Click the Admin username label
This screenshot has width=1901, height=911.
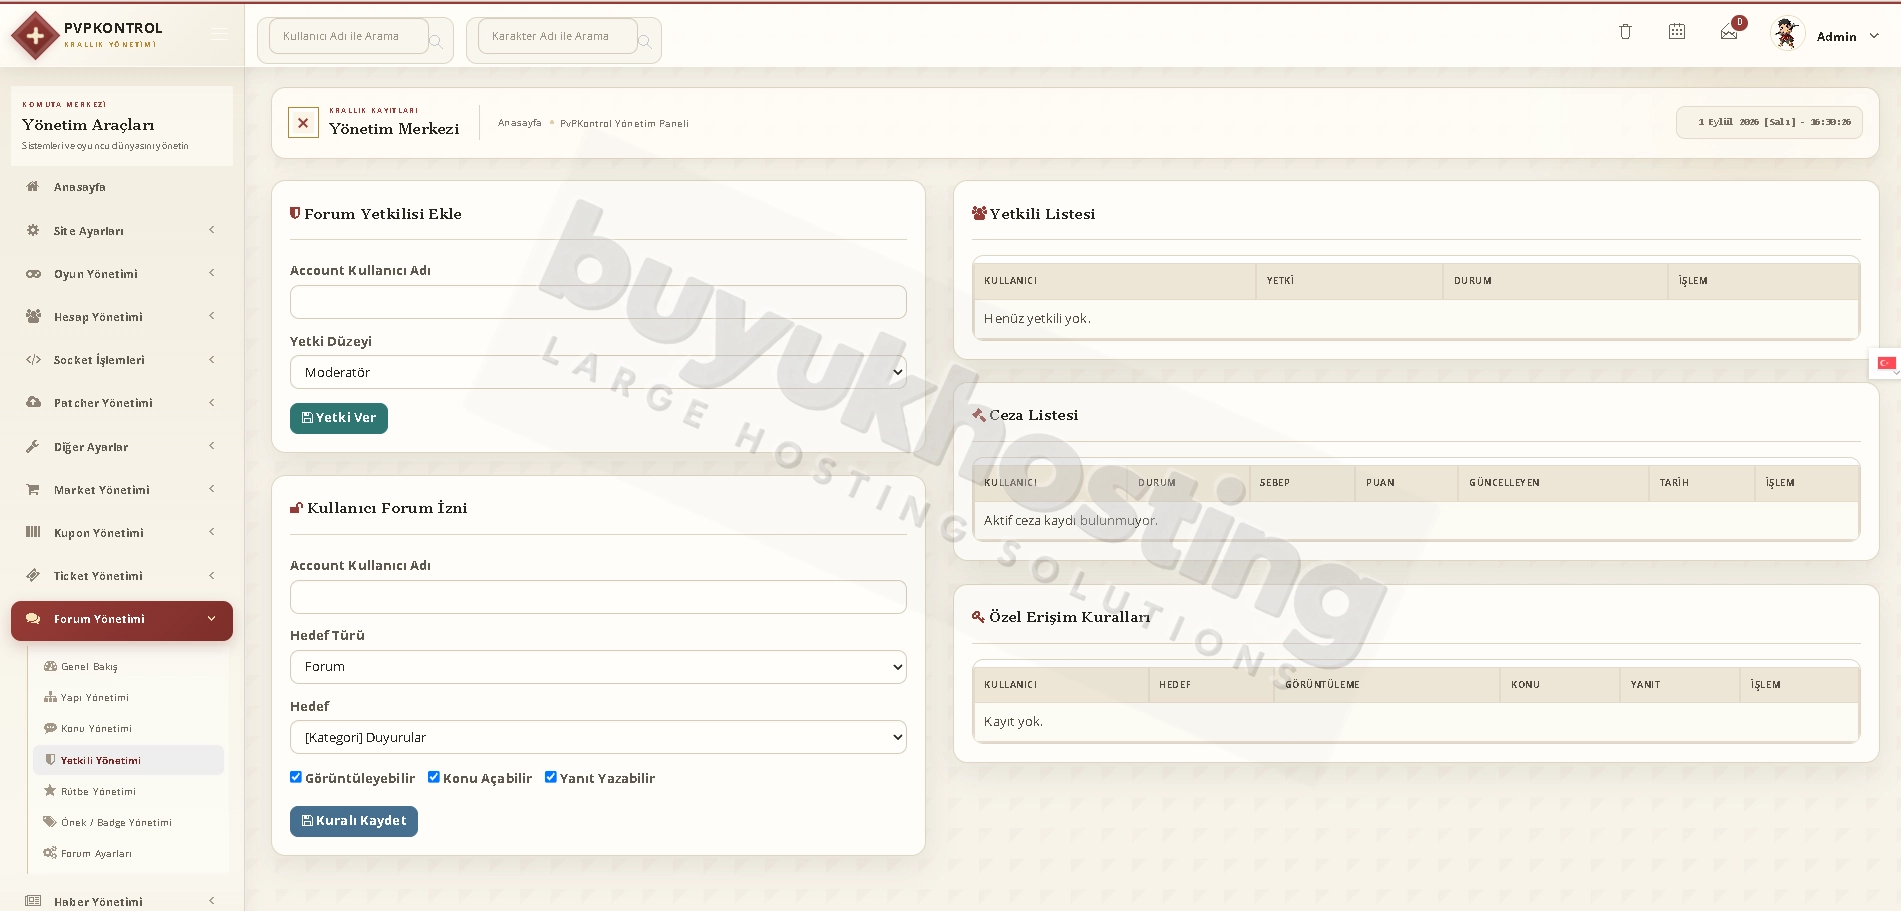(x=1836, y=37)
